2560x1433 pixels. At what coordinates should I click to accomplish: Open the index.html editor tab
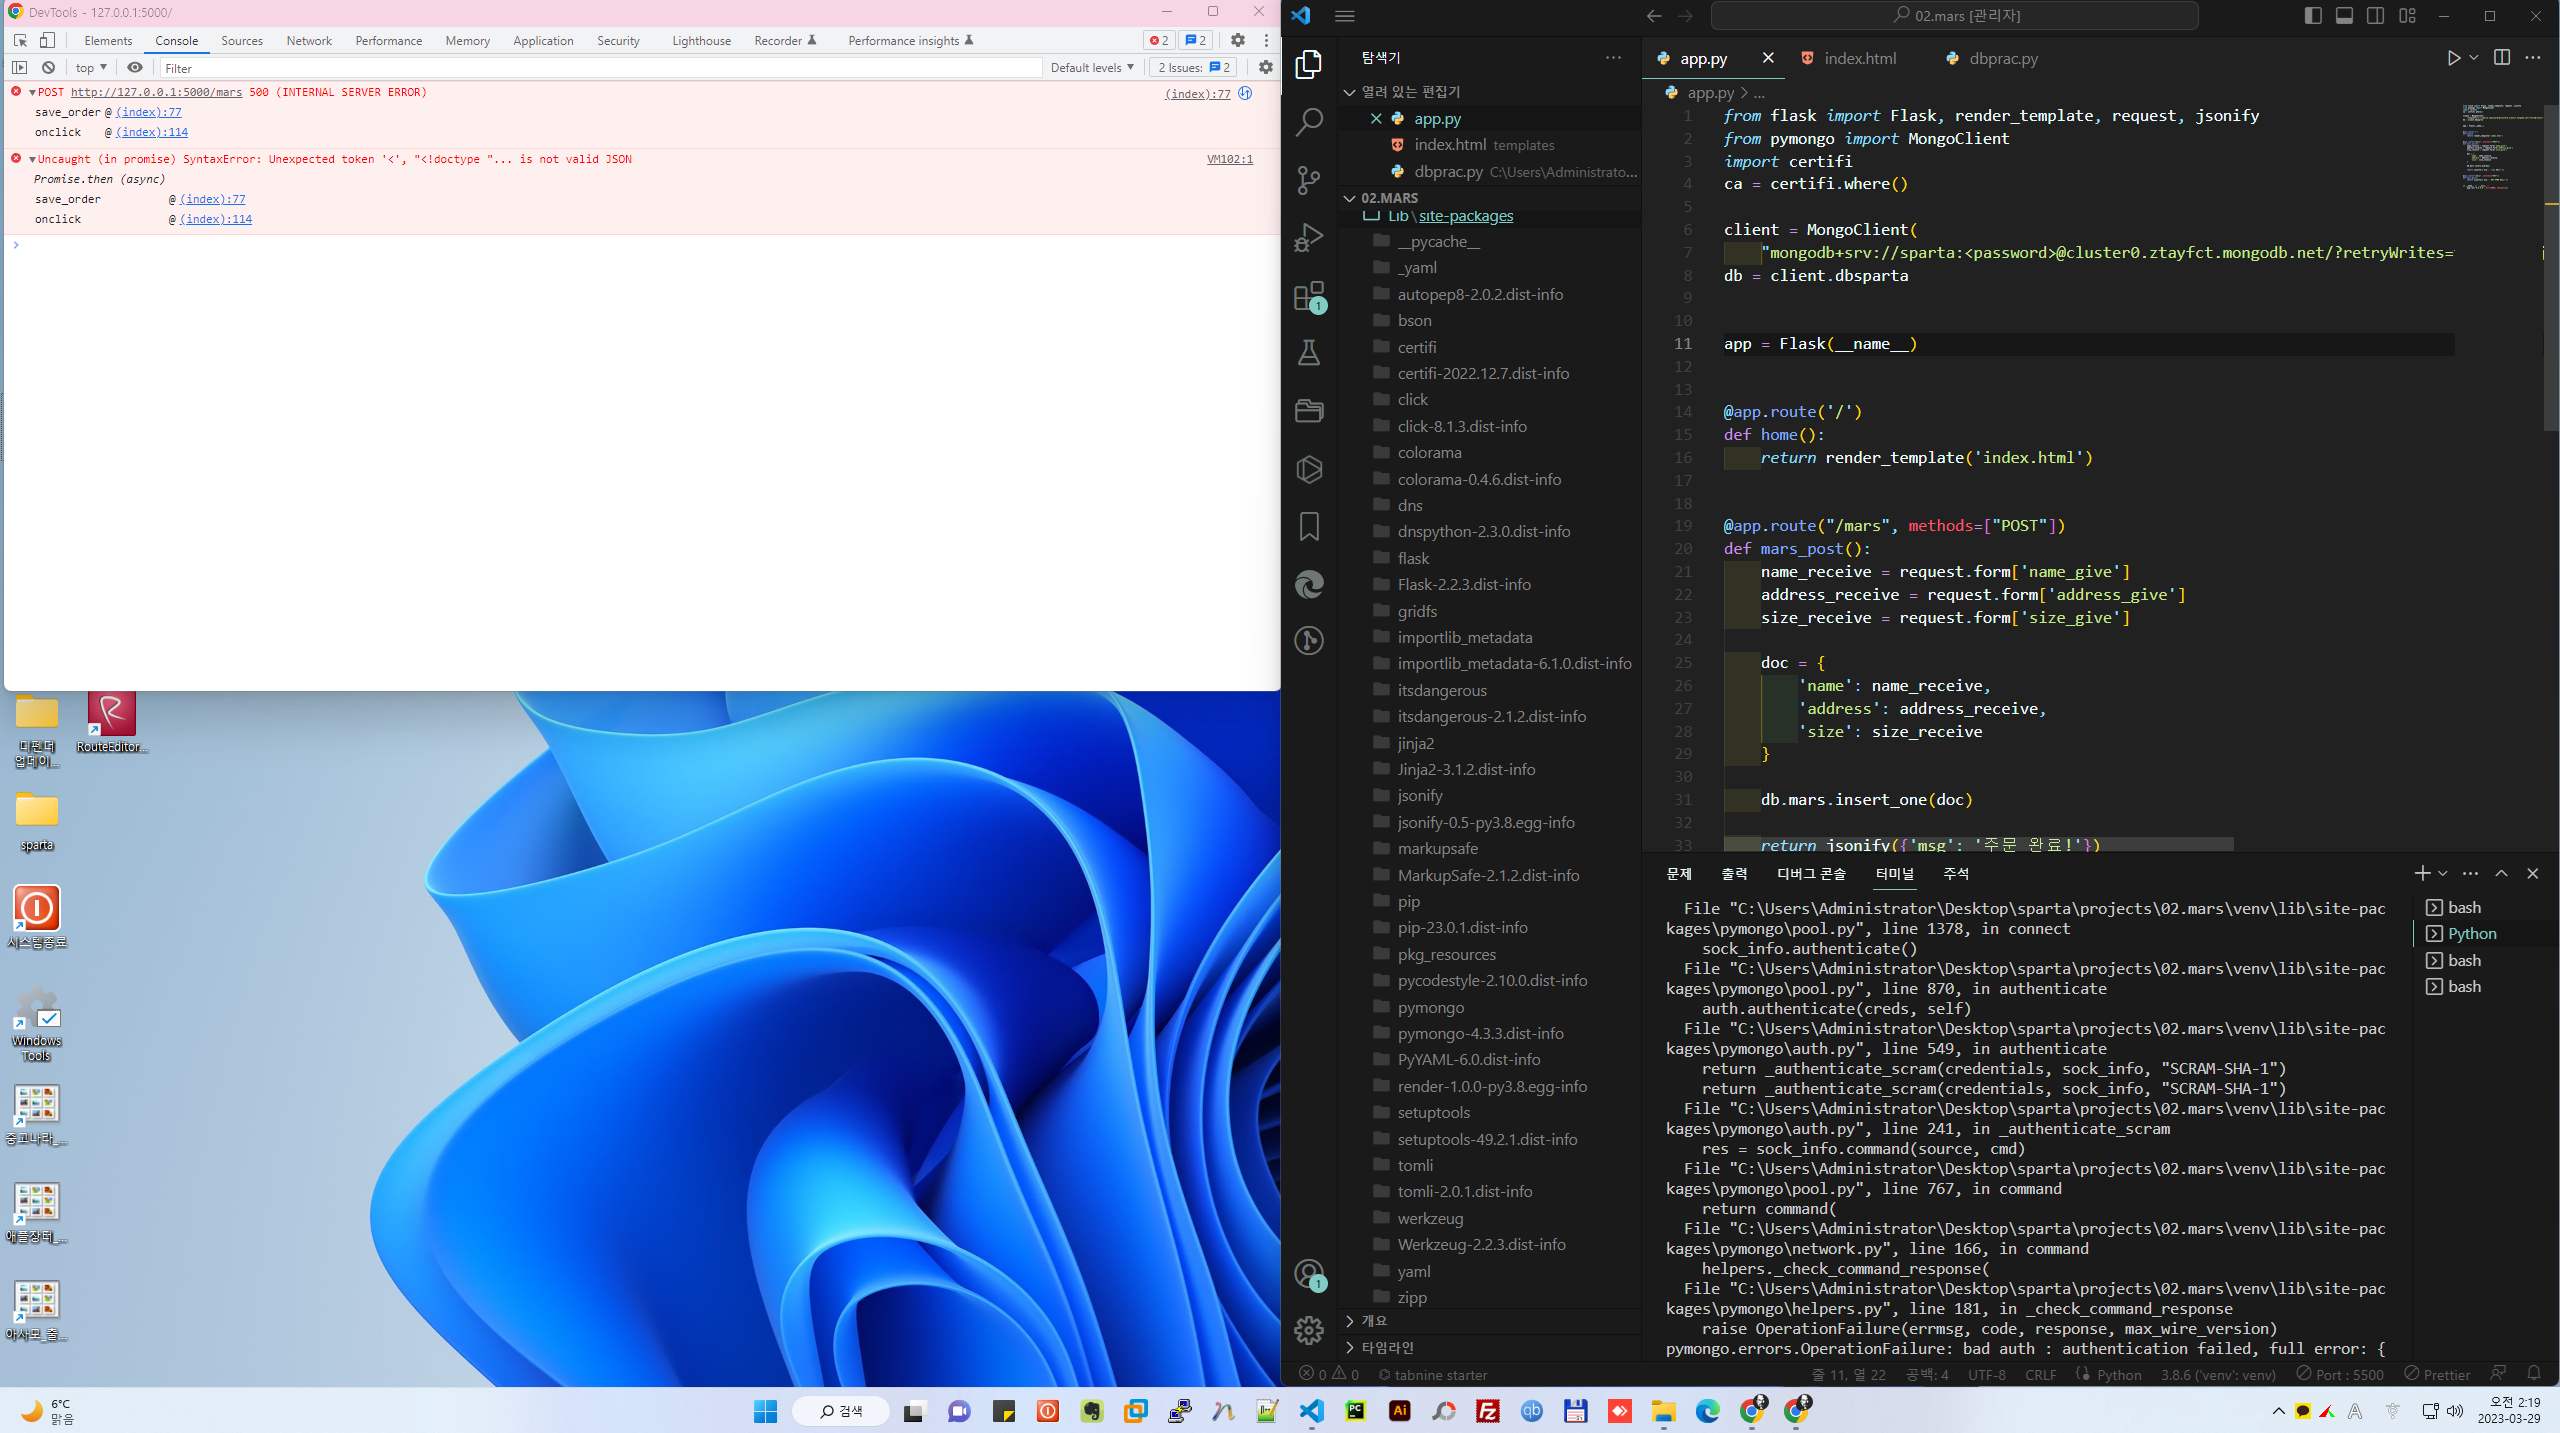(1859, 58)
